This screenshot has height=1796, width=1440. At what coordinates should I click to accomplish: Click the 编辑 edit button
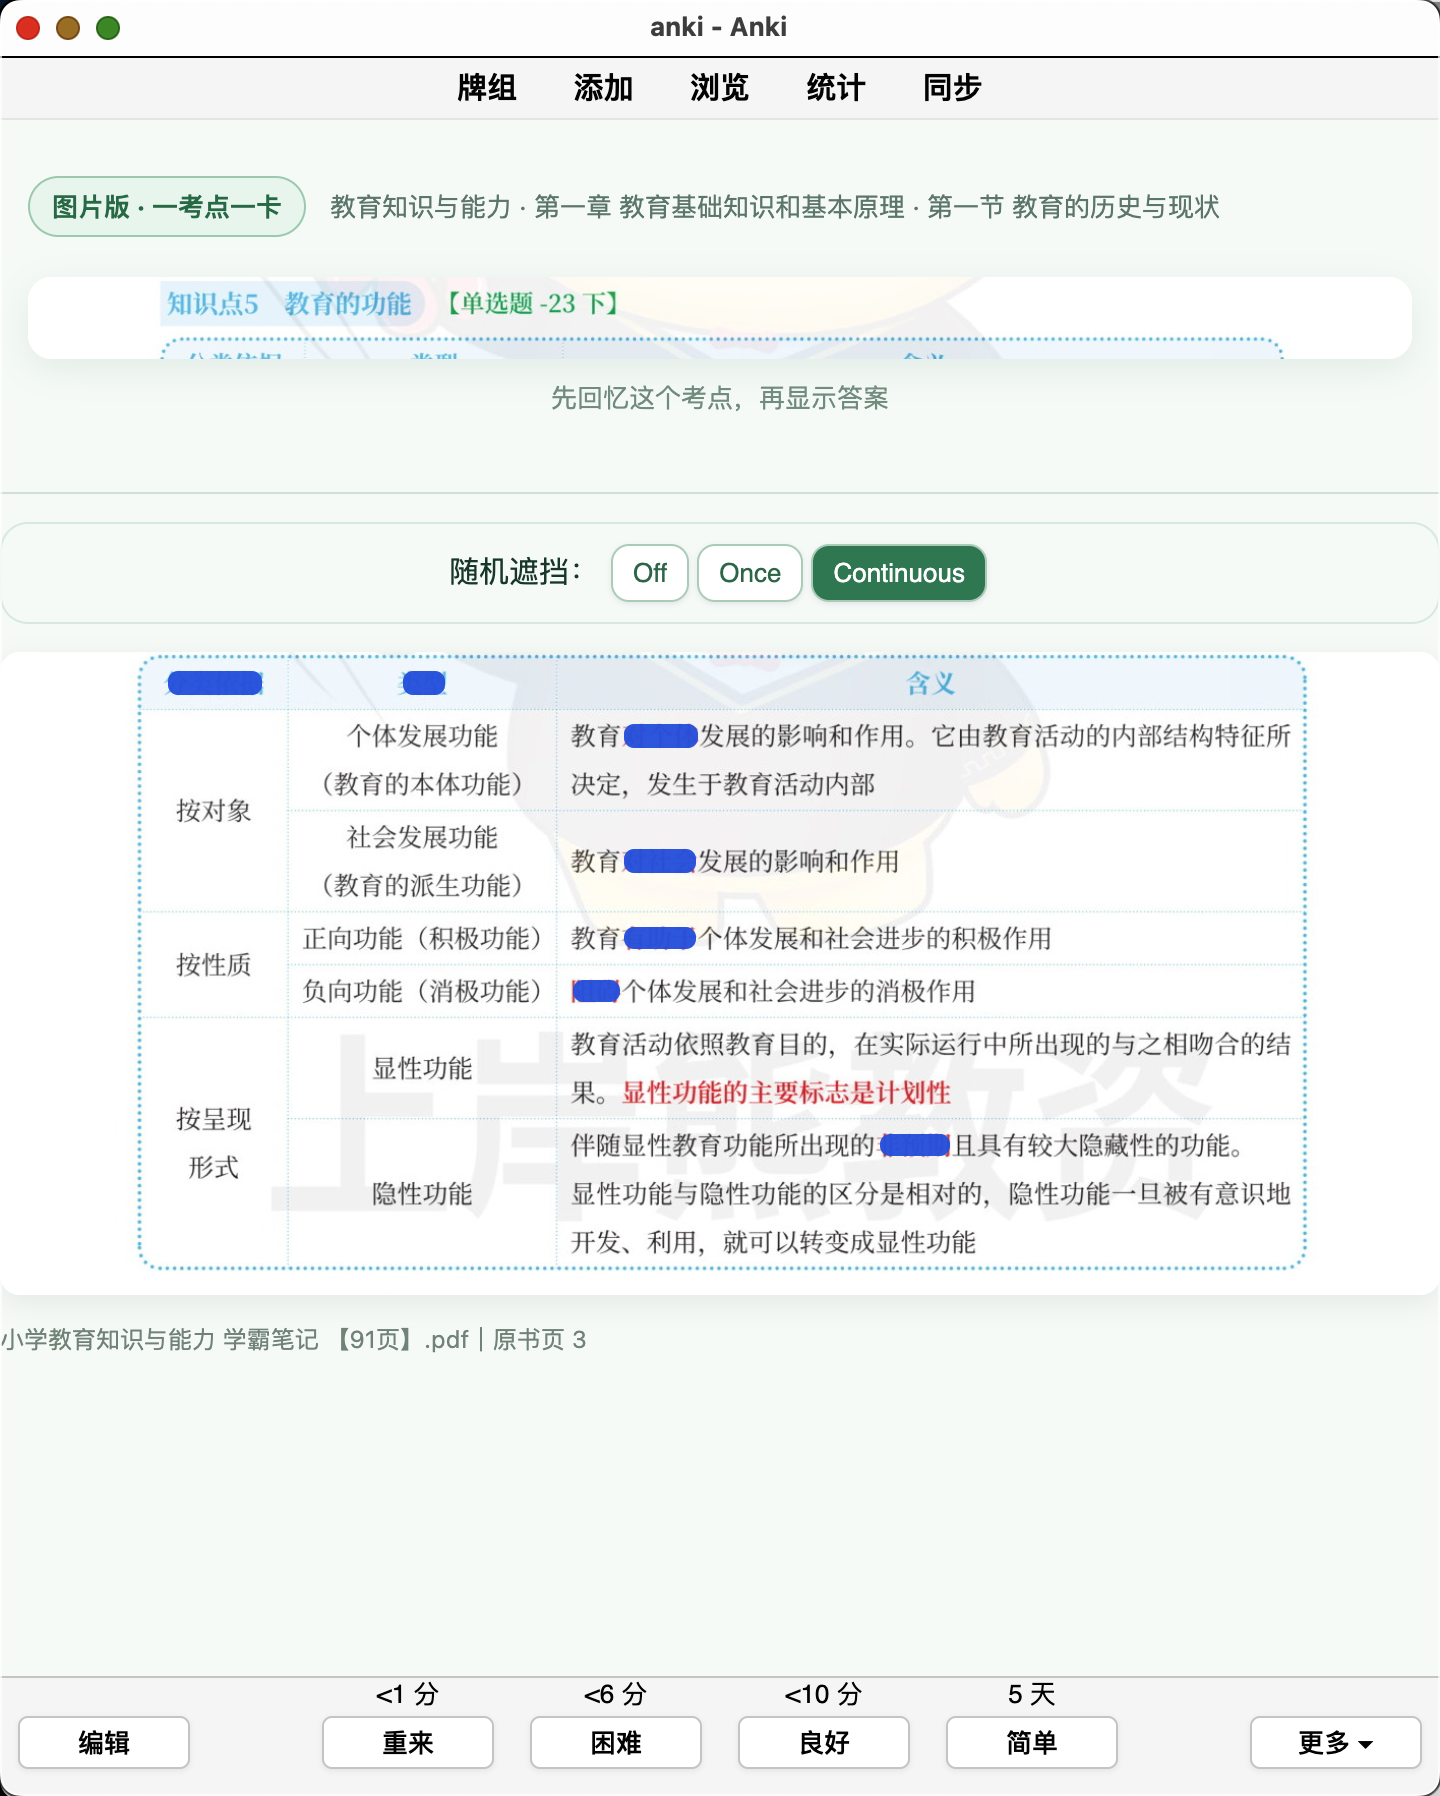104,1743
